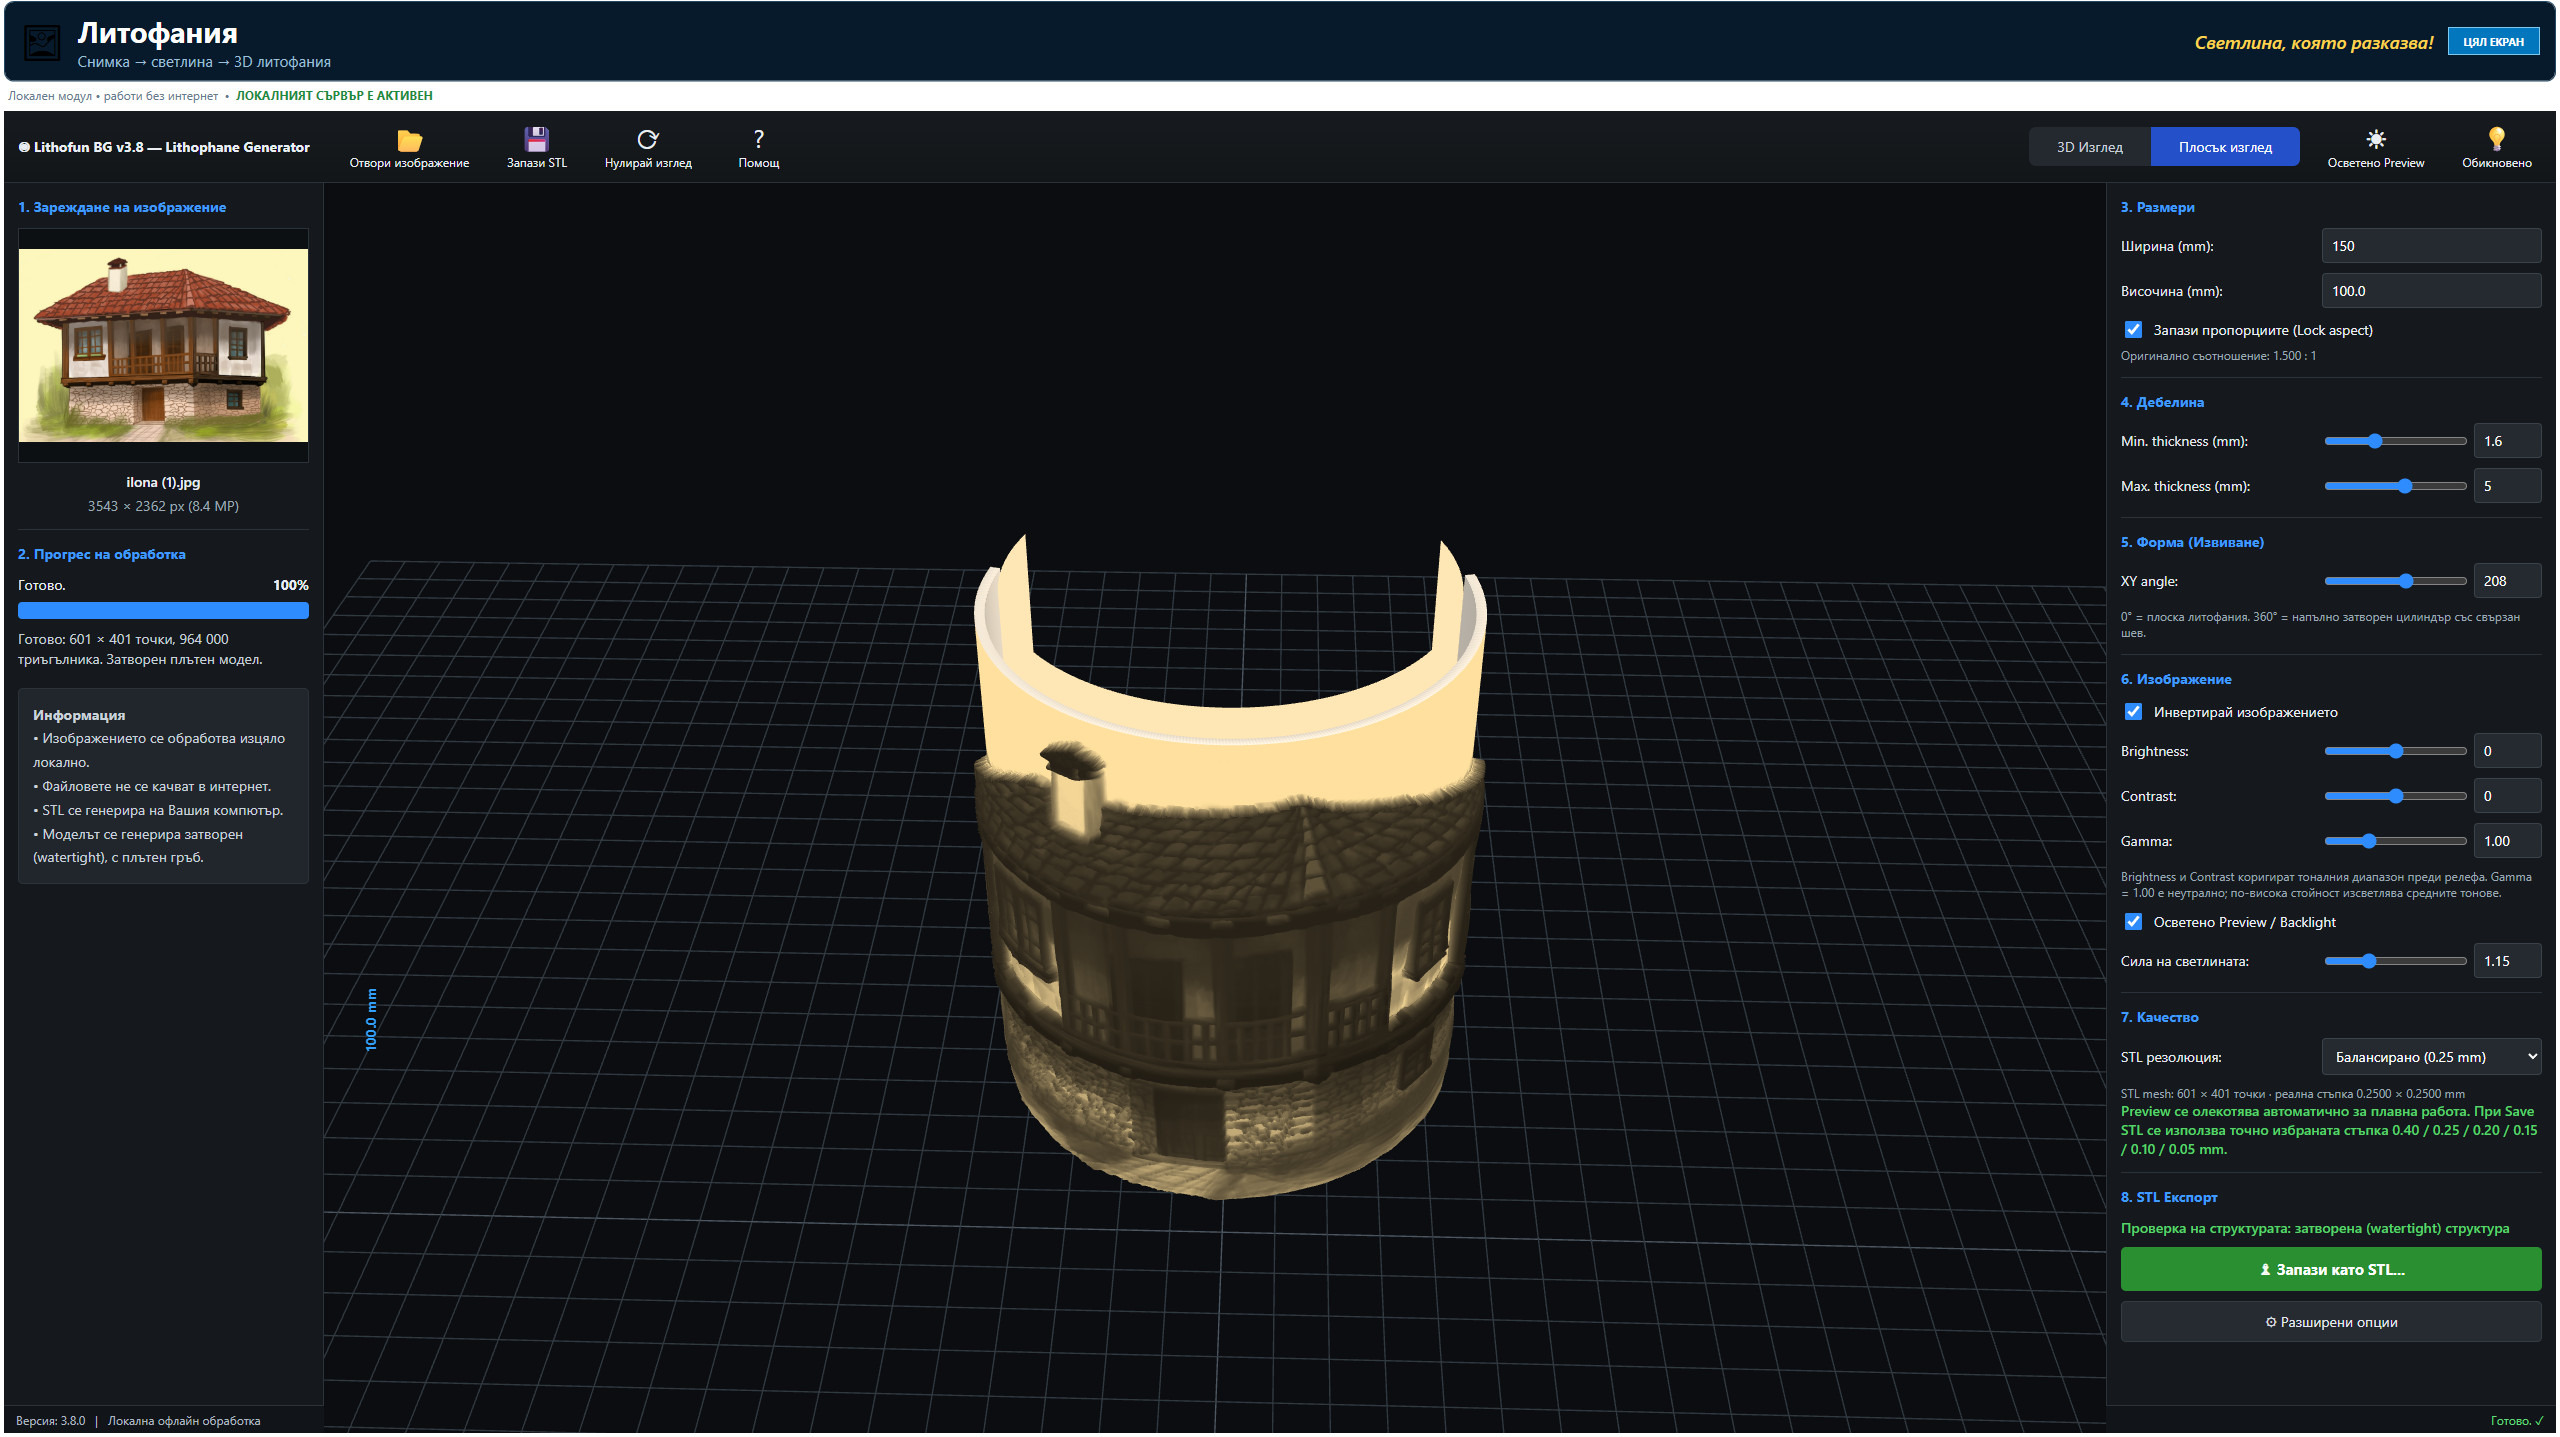The width and height of the screenshot is (2560, 1437).
Task: Click Височина (mm) input field
Action: coord(2431,291)
